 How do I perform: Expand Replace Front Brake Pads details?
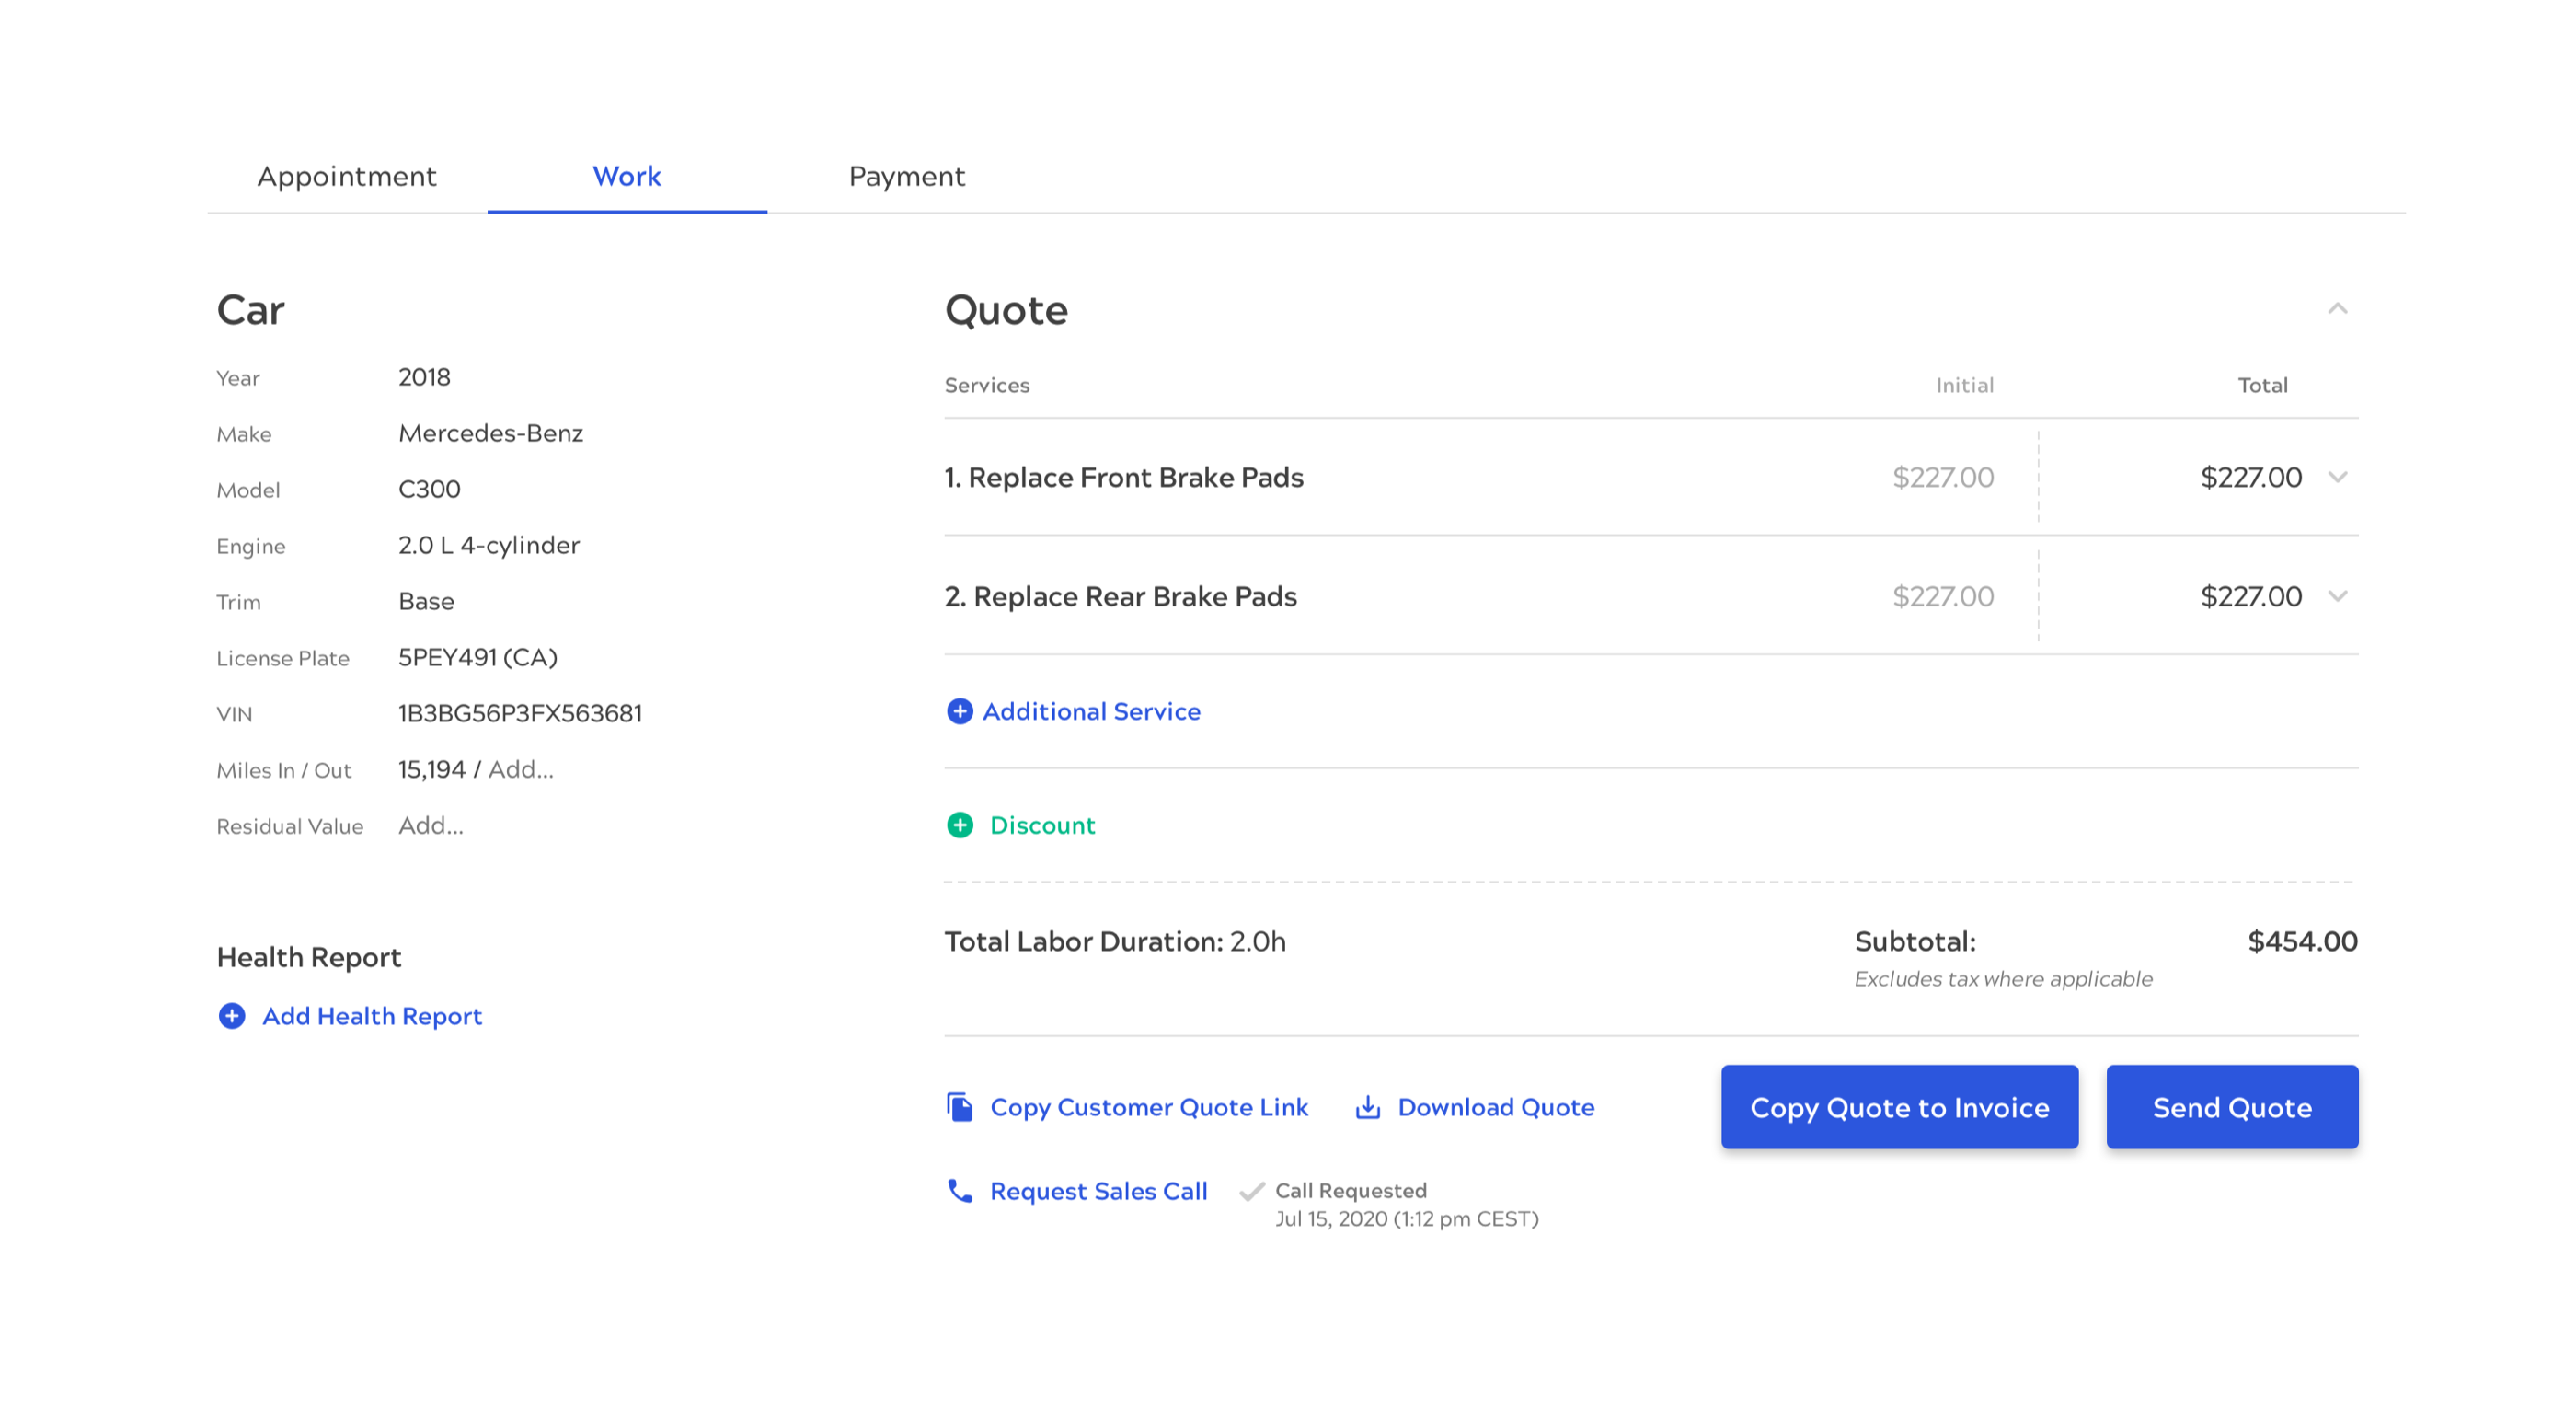click(2337, 477)
